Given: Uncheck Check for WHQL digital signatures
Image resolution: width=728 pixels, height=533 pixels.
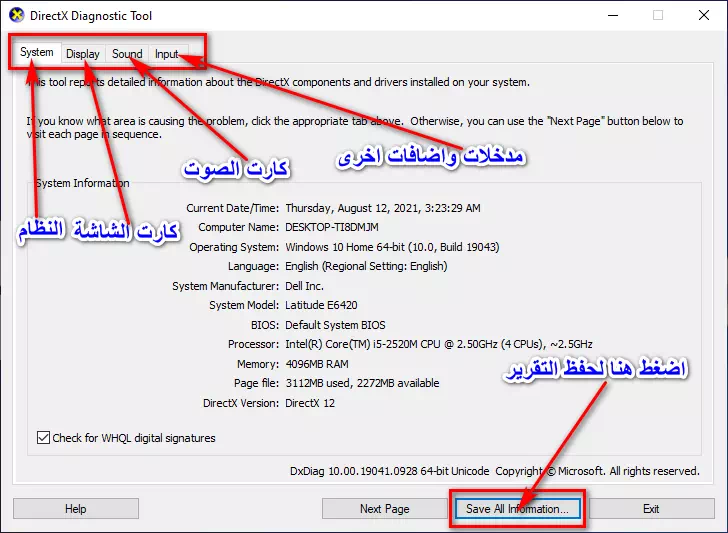Looking at the screenshot, I should tap(43, 438).
